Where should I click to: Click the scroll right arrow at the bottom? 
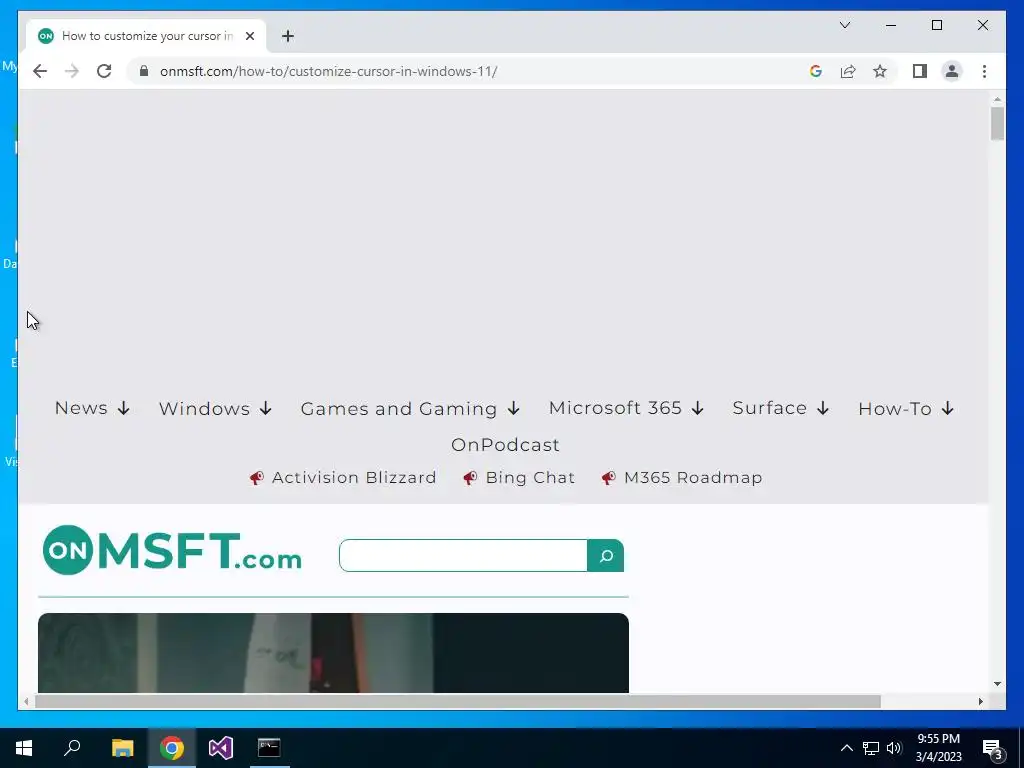980,701
